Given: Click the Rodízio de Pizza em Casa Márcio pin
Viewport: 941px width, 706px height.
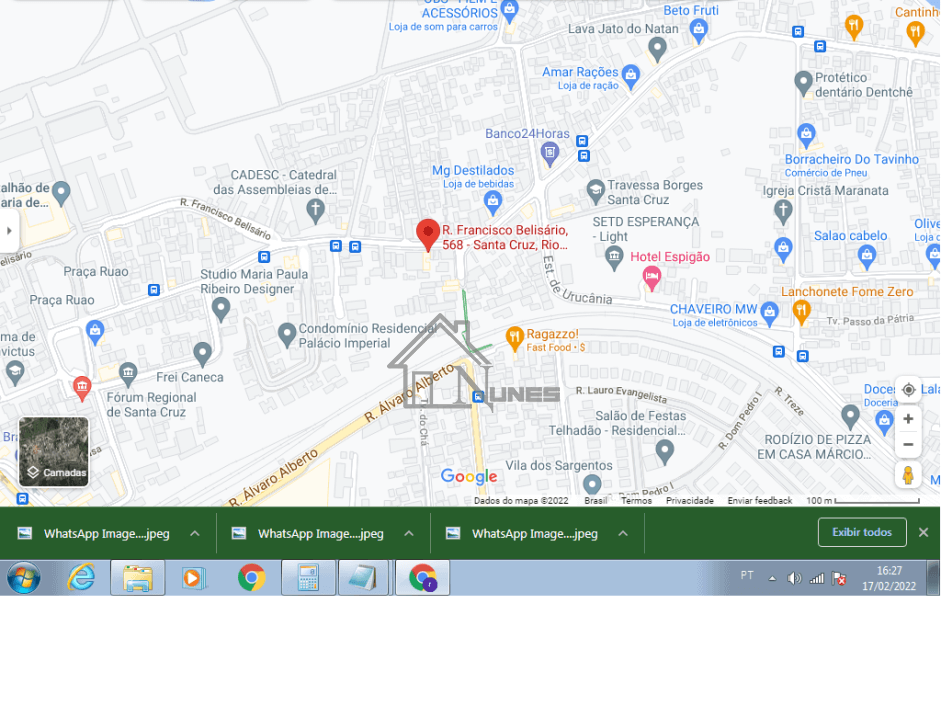Looking at the screenshot, I should [x=850, y=417].
